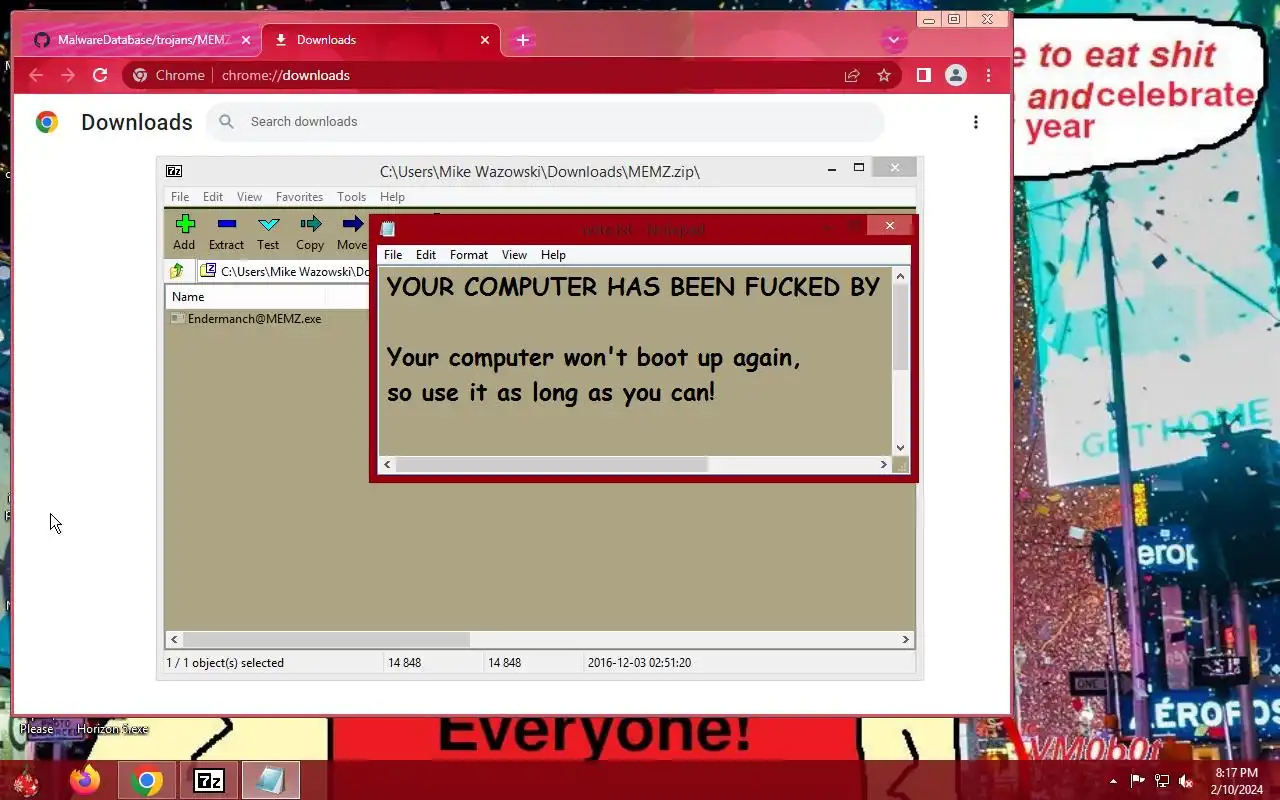Reload the Chrome page
Image resolution: width=1280 pixels, height=800 pixels.
(x=100, y=75)
